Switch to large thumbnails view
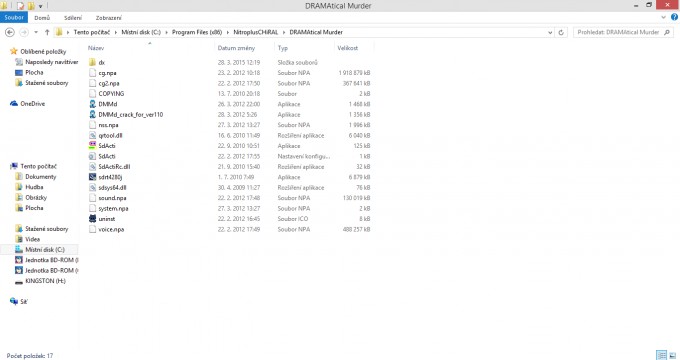The image size is (680, 360). click(x=672, y=355)
